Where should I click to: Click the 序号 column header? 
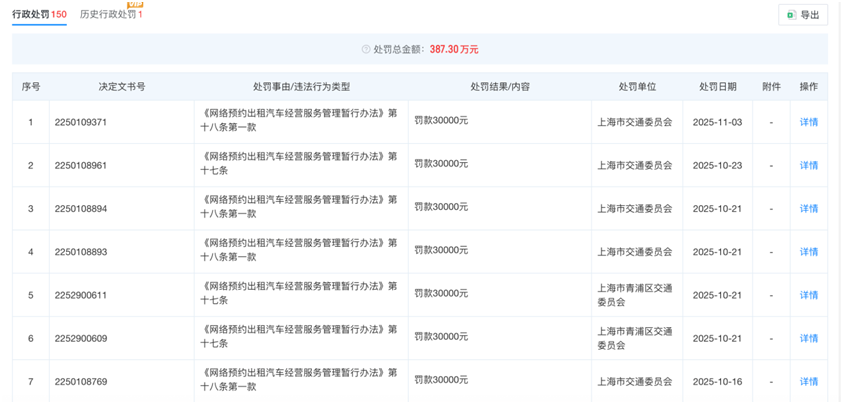[31, 87]
